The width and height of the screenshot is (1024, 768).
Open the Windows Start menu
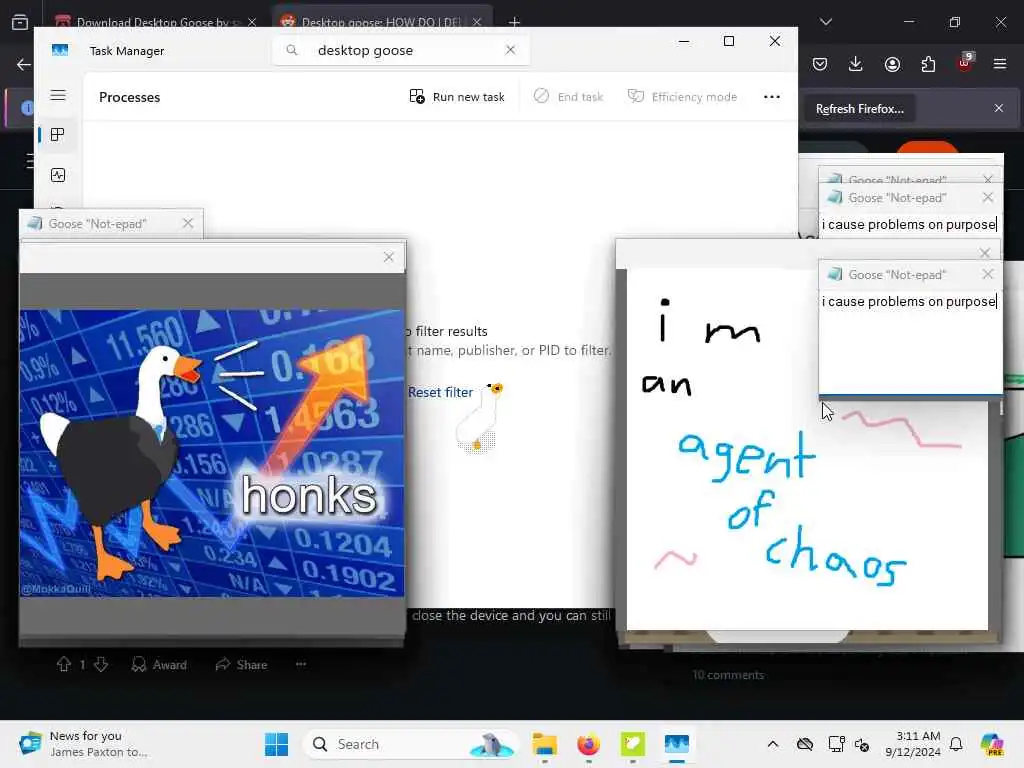tap(276, 744)
